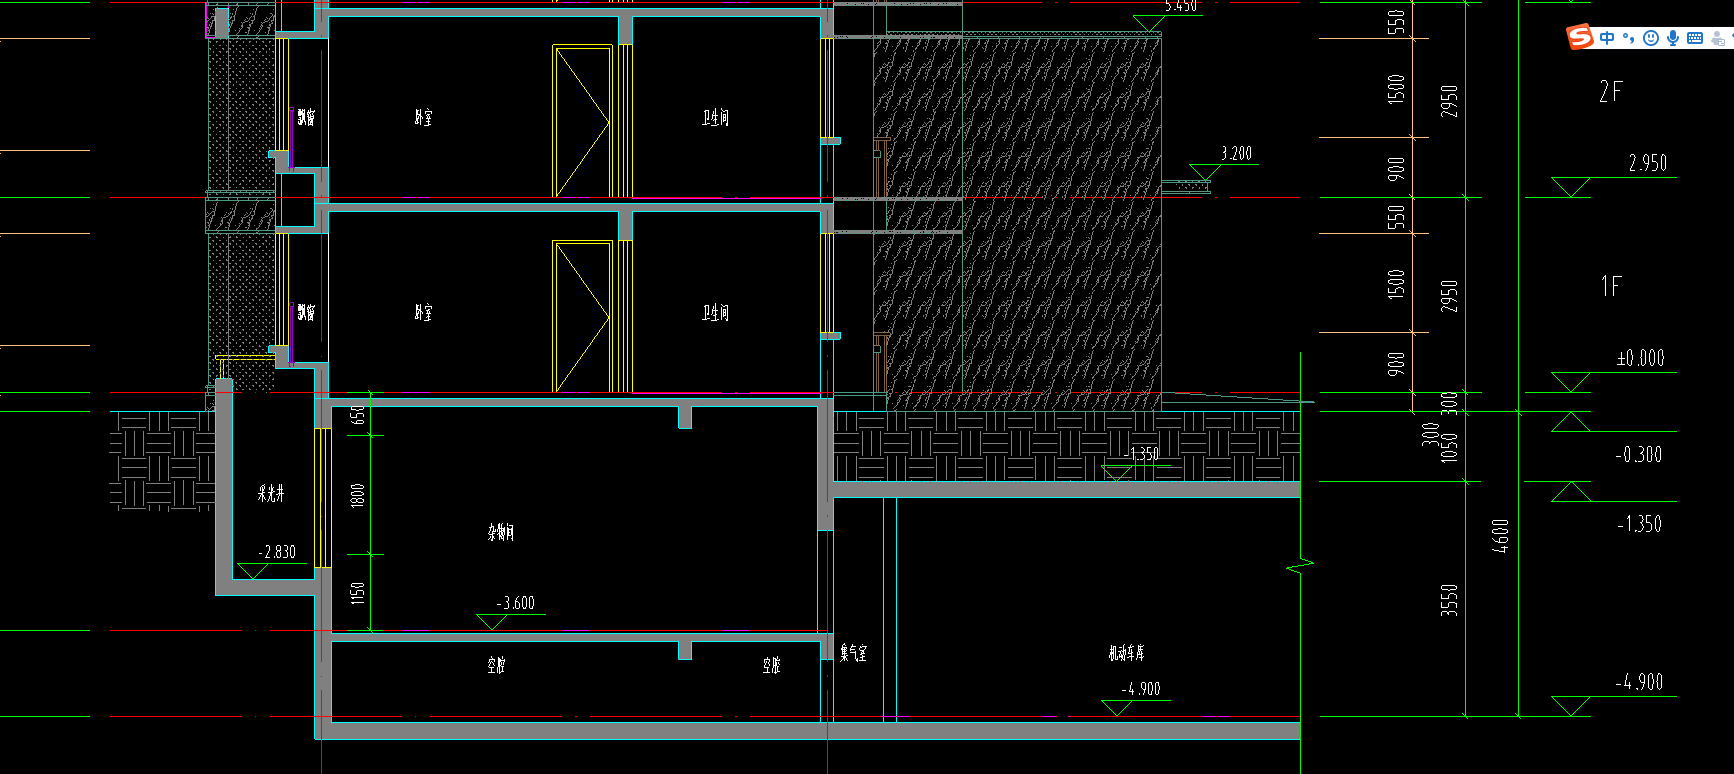Select the -2.830 elevation in 采光井
1734x774 pixels.
click(277, 552)
